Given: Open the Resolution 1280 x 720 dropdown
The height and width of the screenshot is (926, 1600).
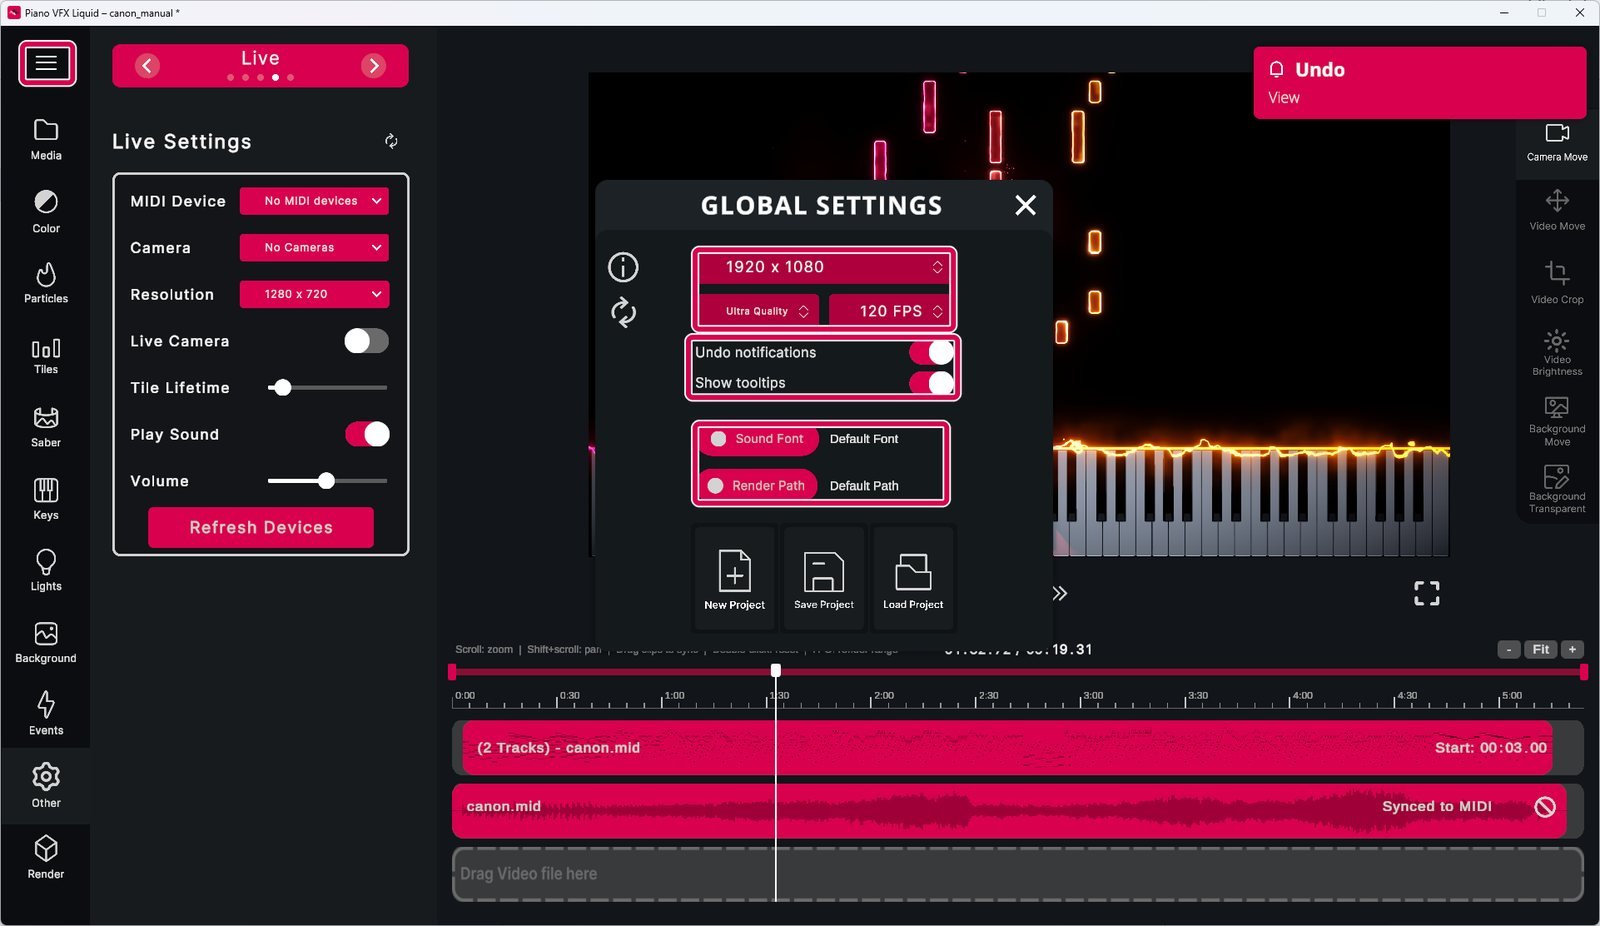Looking at the screenshot, I should [314, 294].
